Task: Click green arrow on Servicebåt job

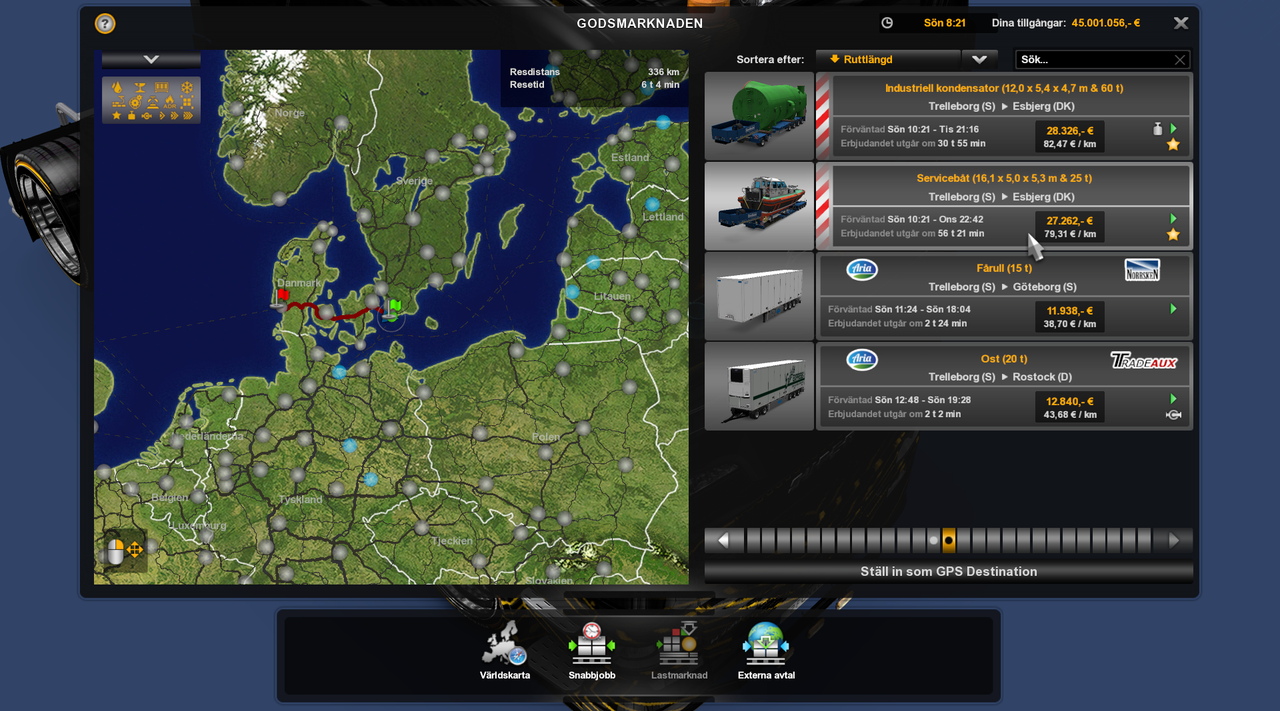Action: coord(1174,219)
